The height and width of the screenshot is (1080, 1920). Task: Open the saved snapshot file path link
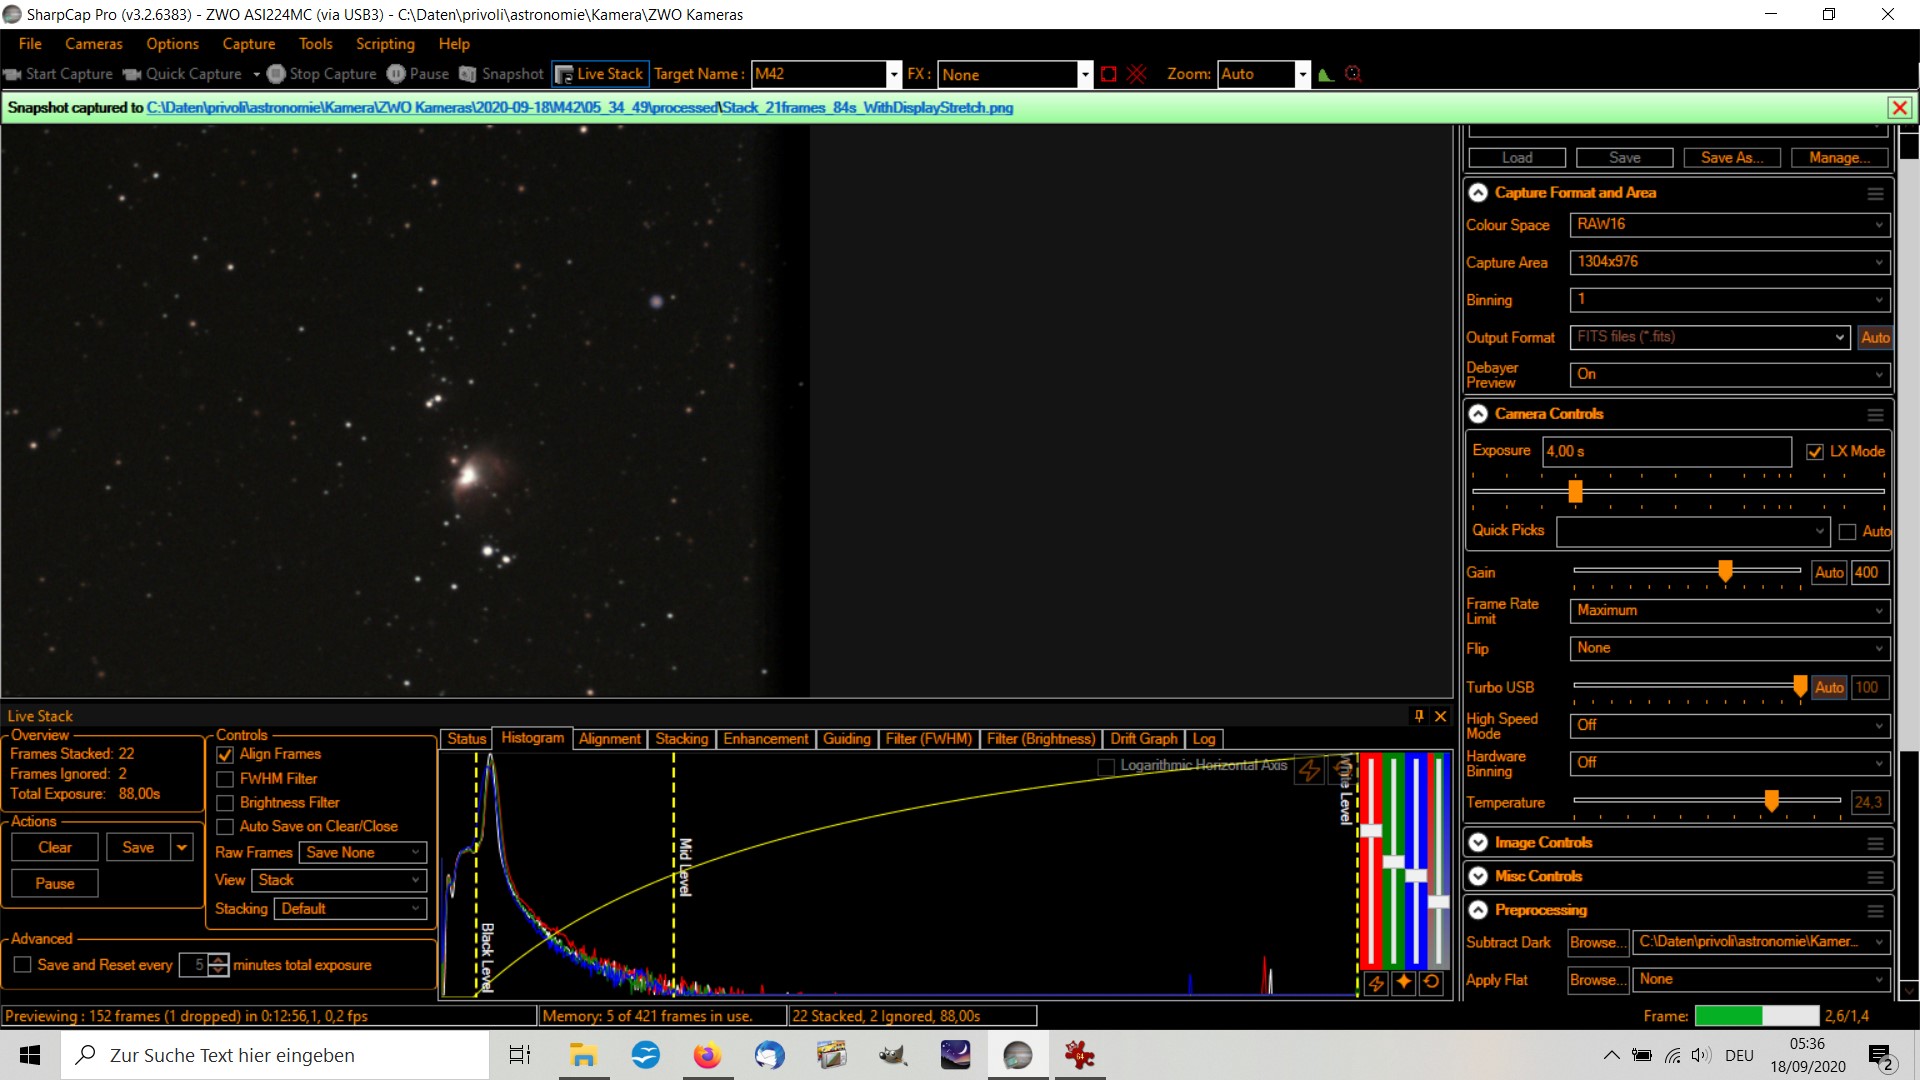(580, 108)
